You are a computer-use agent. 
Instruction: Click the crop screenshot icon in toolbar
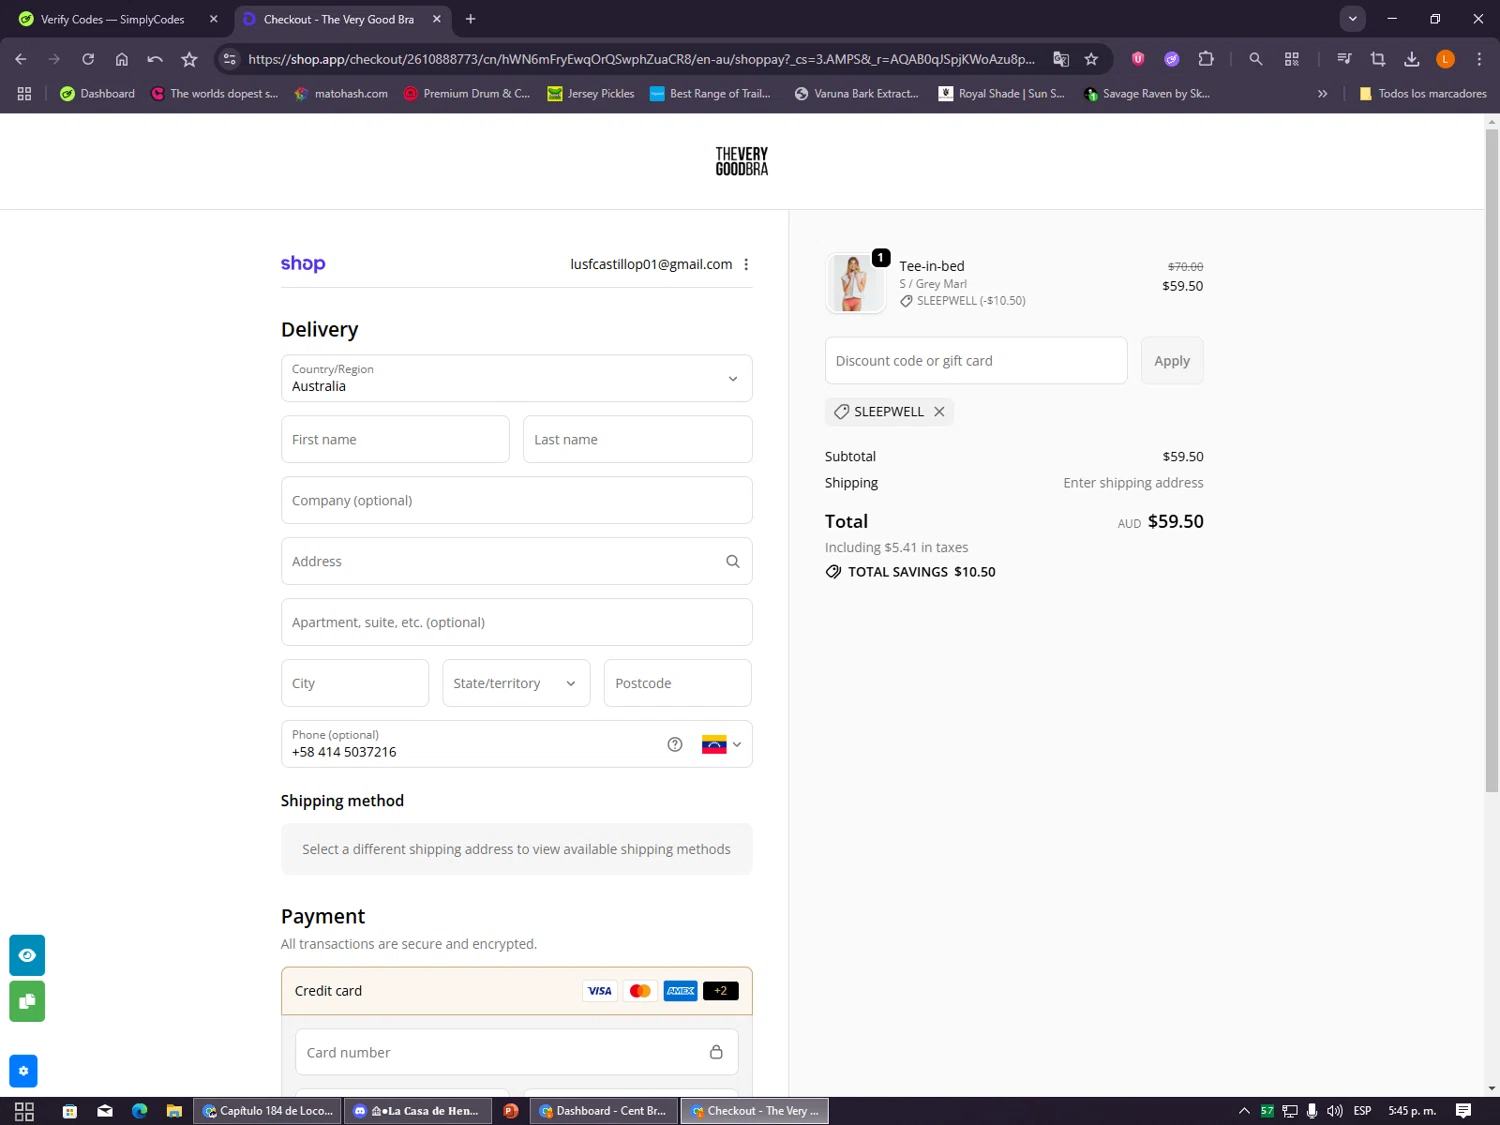pyautogui.click(x=1378, y=59)
